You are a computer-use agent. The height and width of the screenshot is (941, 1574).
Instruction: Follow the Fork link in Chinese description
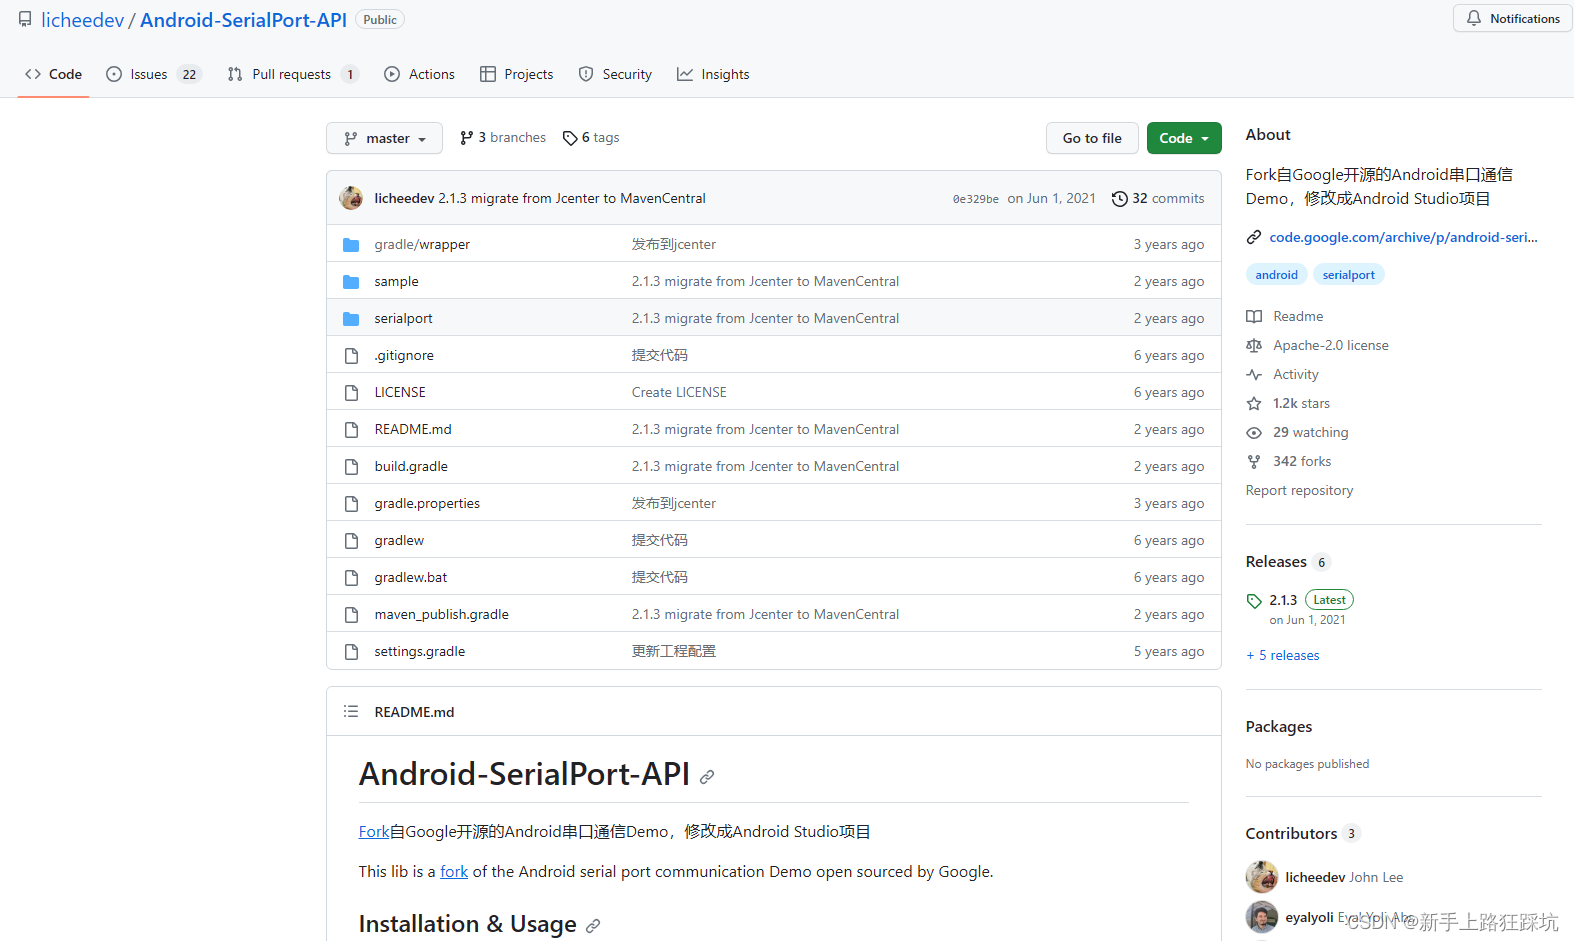click(x=374, y=831)
